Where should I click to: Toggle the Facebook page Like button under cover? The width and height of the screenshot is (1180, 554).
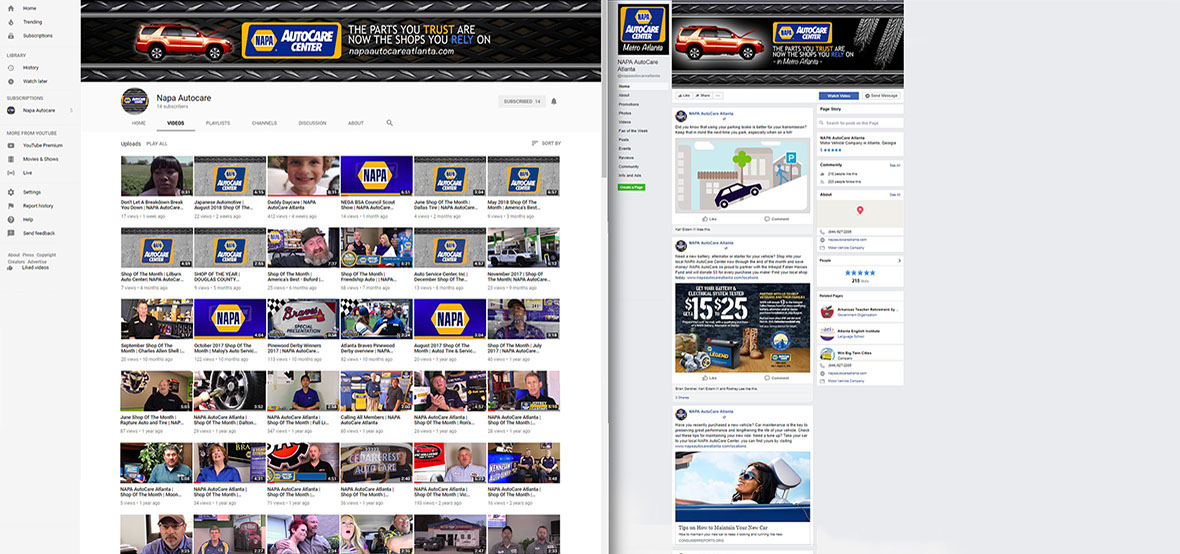(686, 95)
